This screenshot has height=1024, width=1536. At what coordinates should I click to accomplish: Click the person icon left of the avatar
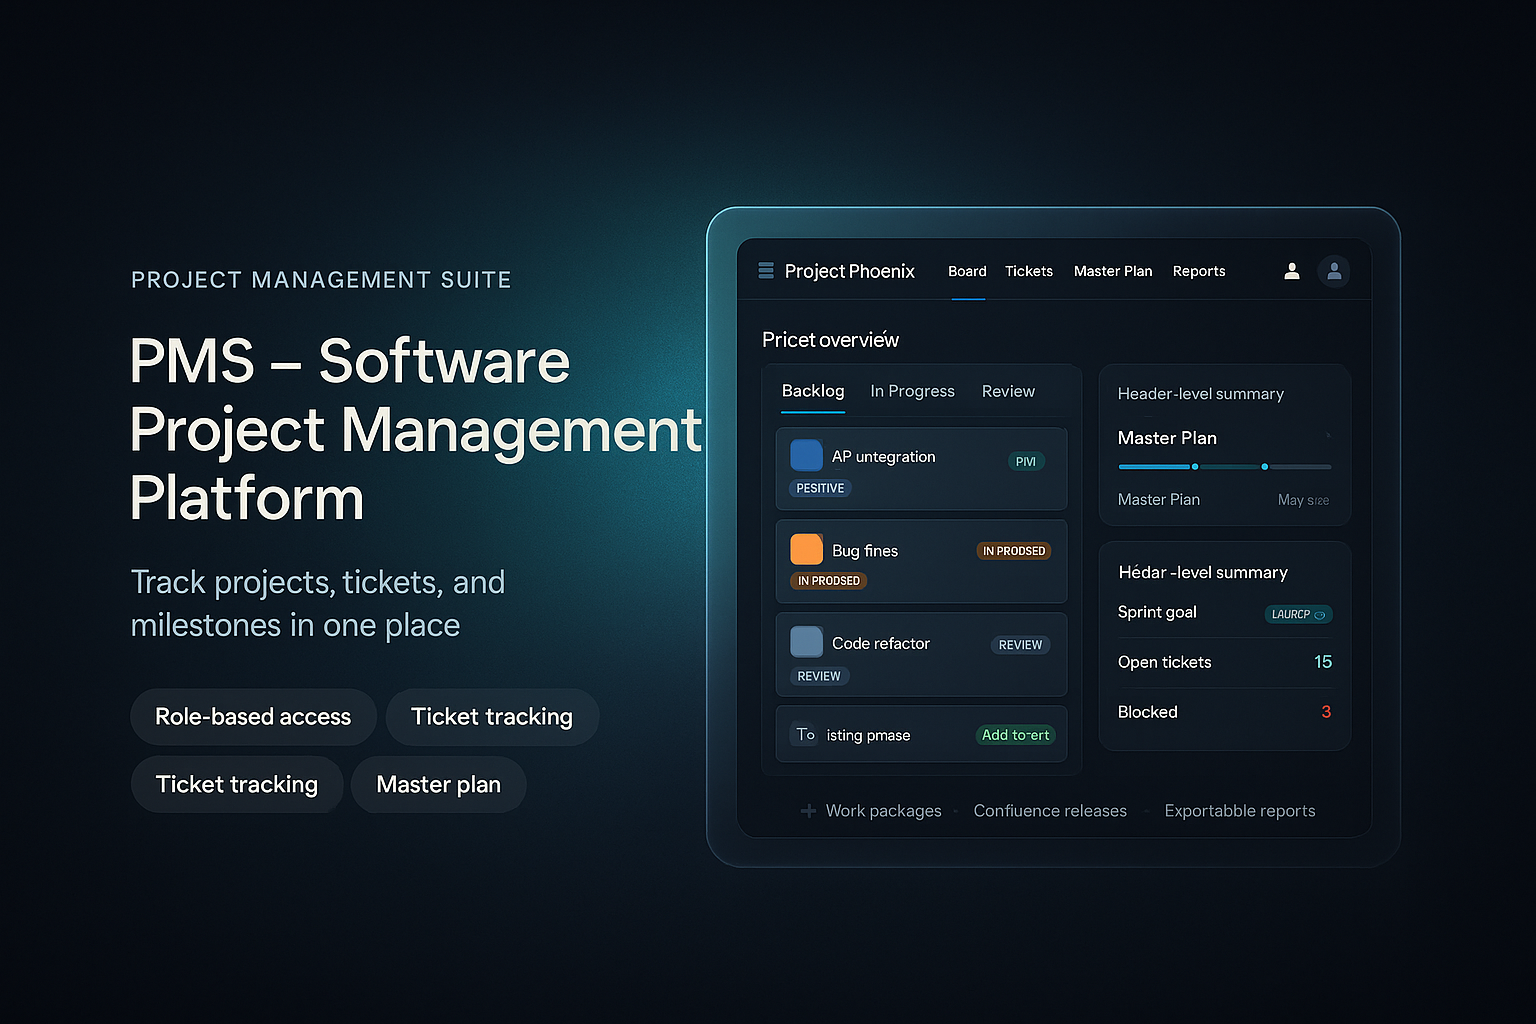point(1291,271)
